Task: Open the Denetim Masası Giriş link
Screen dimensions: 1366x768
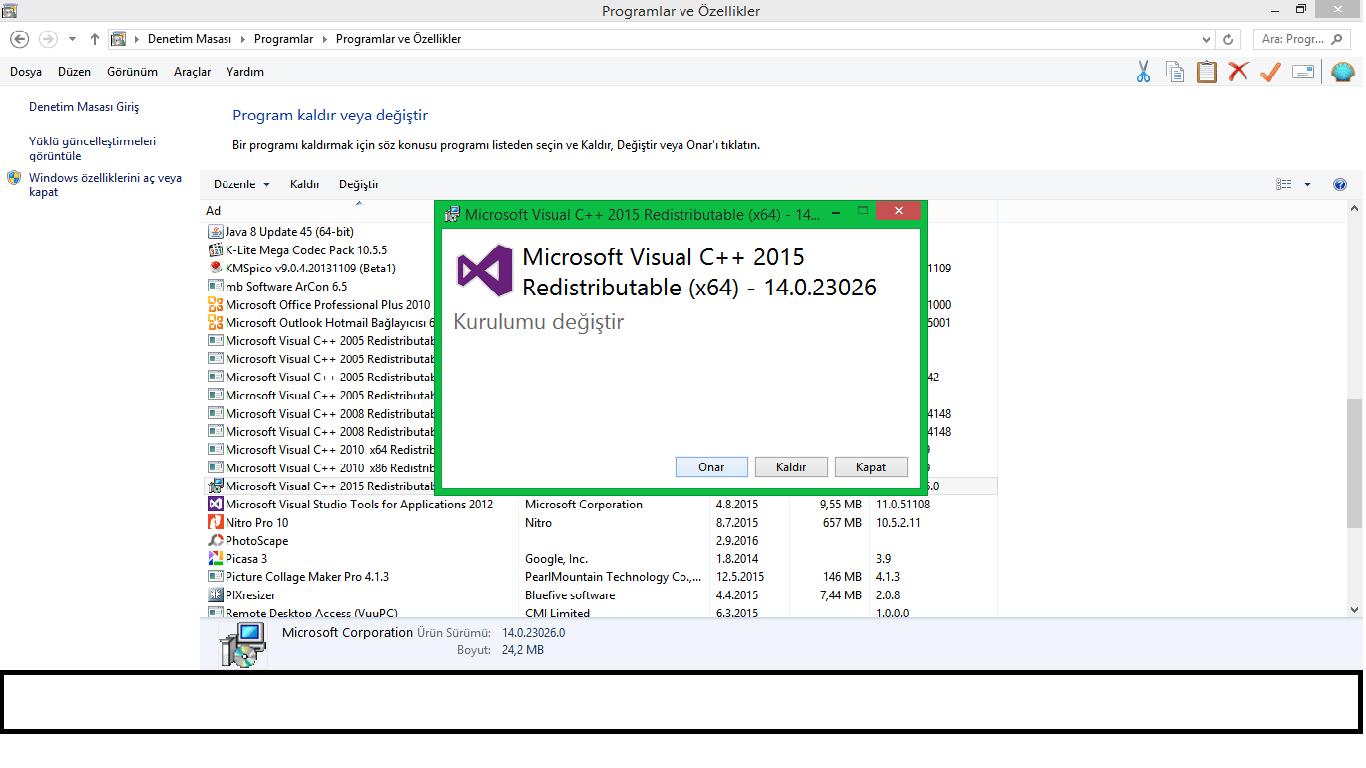Action: point(84,107)
